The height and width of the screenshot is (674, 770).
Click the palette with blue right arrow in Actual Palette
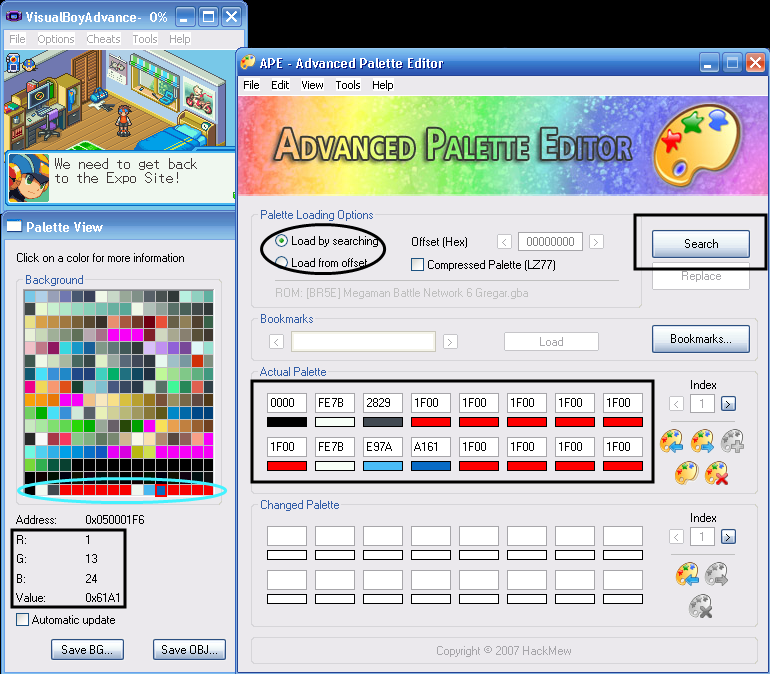coord(702,441)
